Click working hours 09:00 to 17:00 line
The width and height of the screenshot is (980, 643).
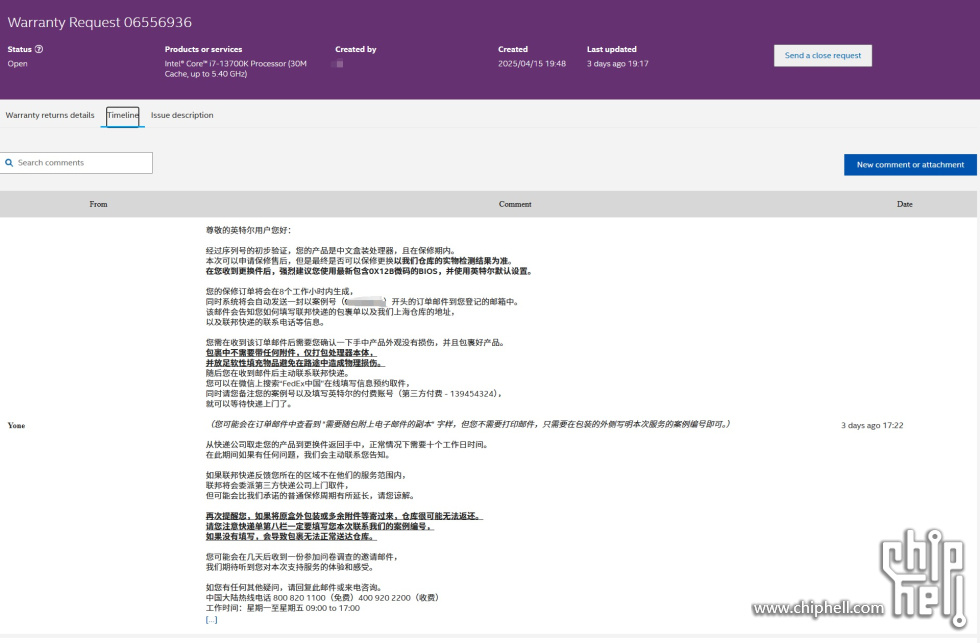[x=282, y=608]
